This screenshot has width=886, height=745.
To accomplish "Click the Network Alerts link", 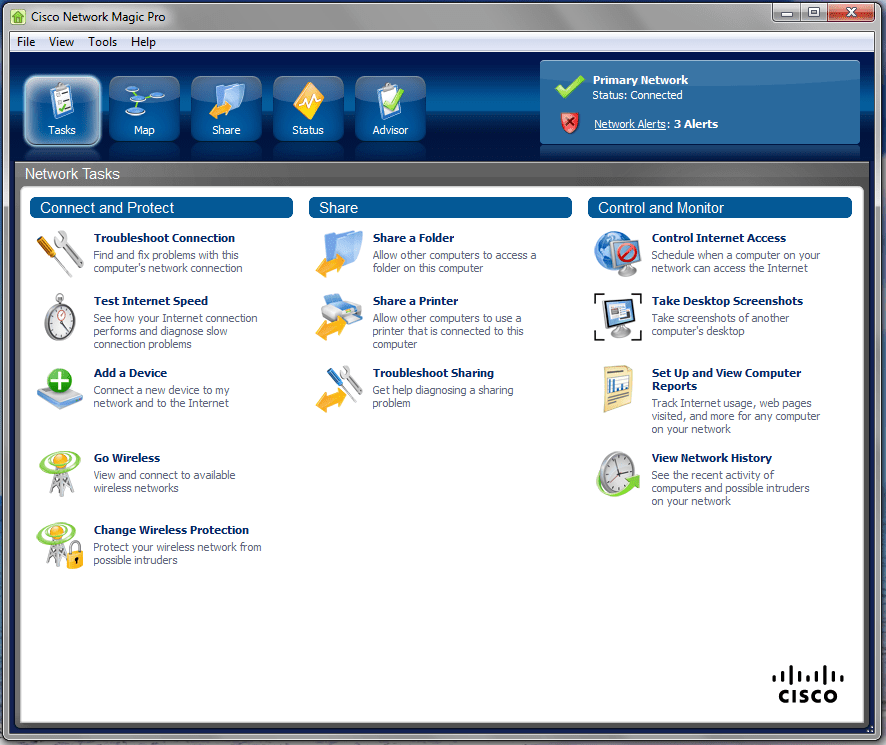I will [x=630, y=124].
